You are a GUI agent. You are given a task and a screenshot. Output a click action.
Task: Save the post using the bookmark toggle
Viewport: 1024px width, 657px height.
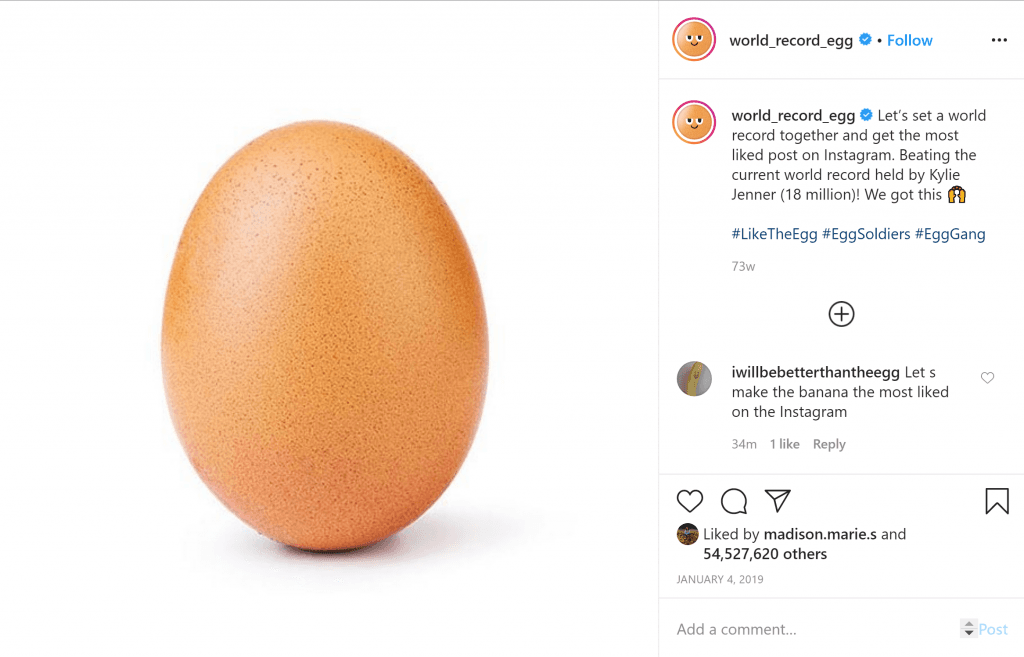996,501
